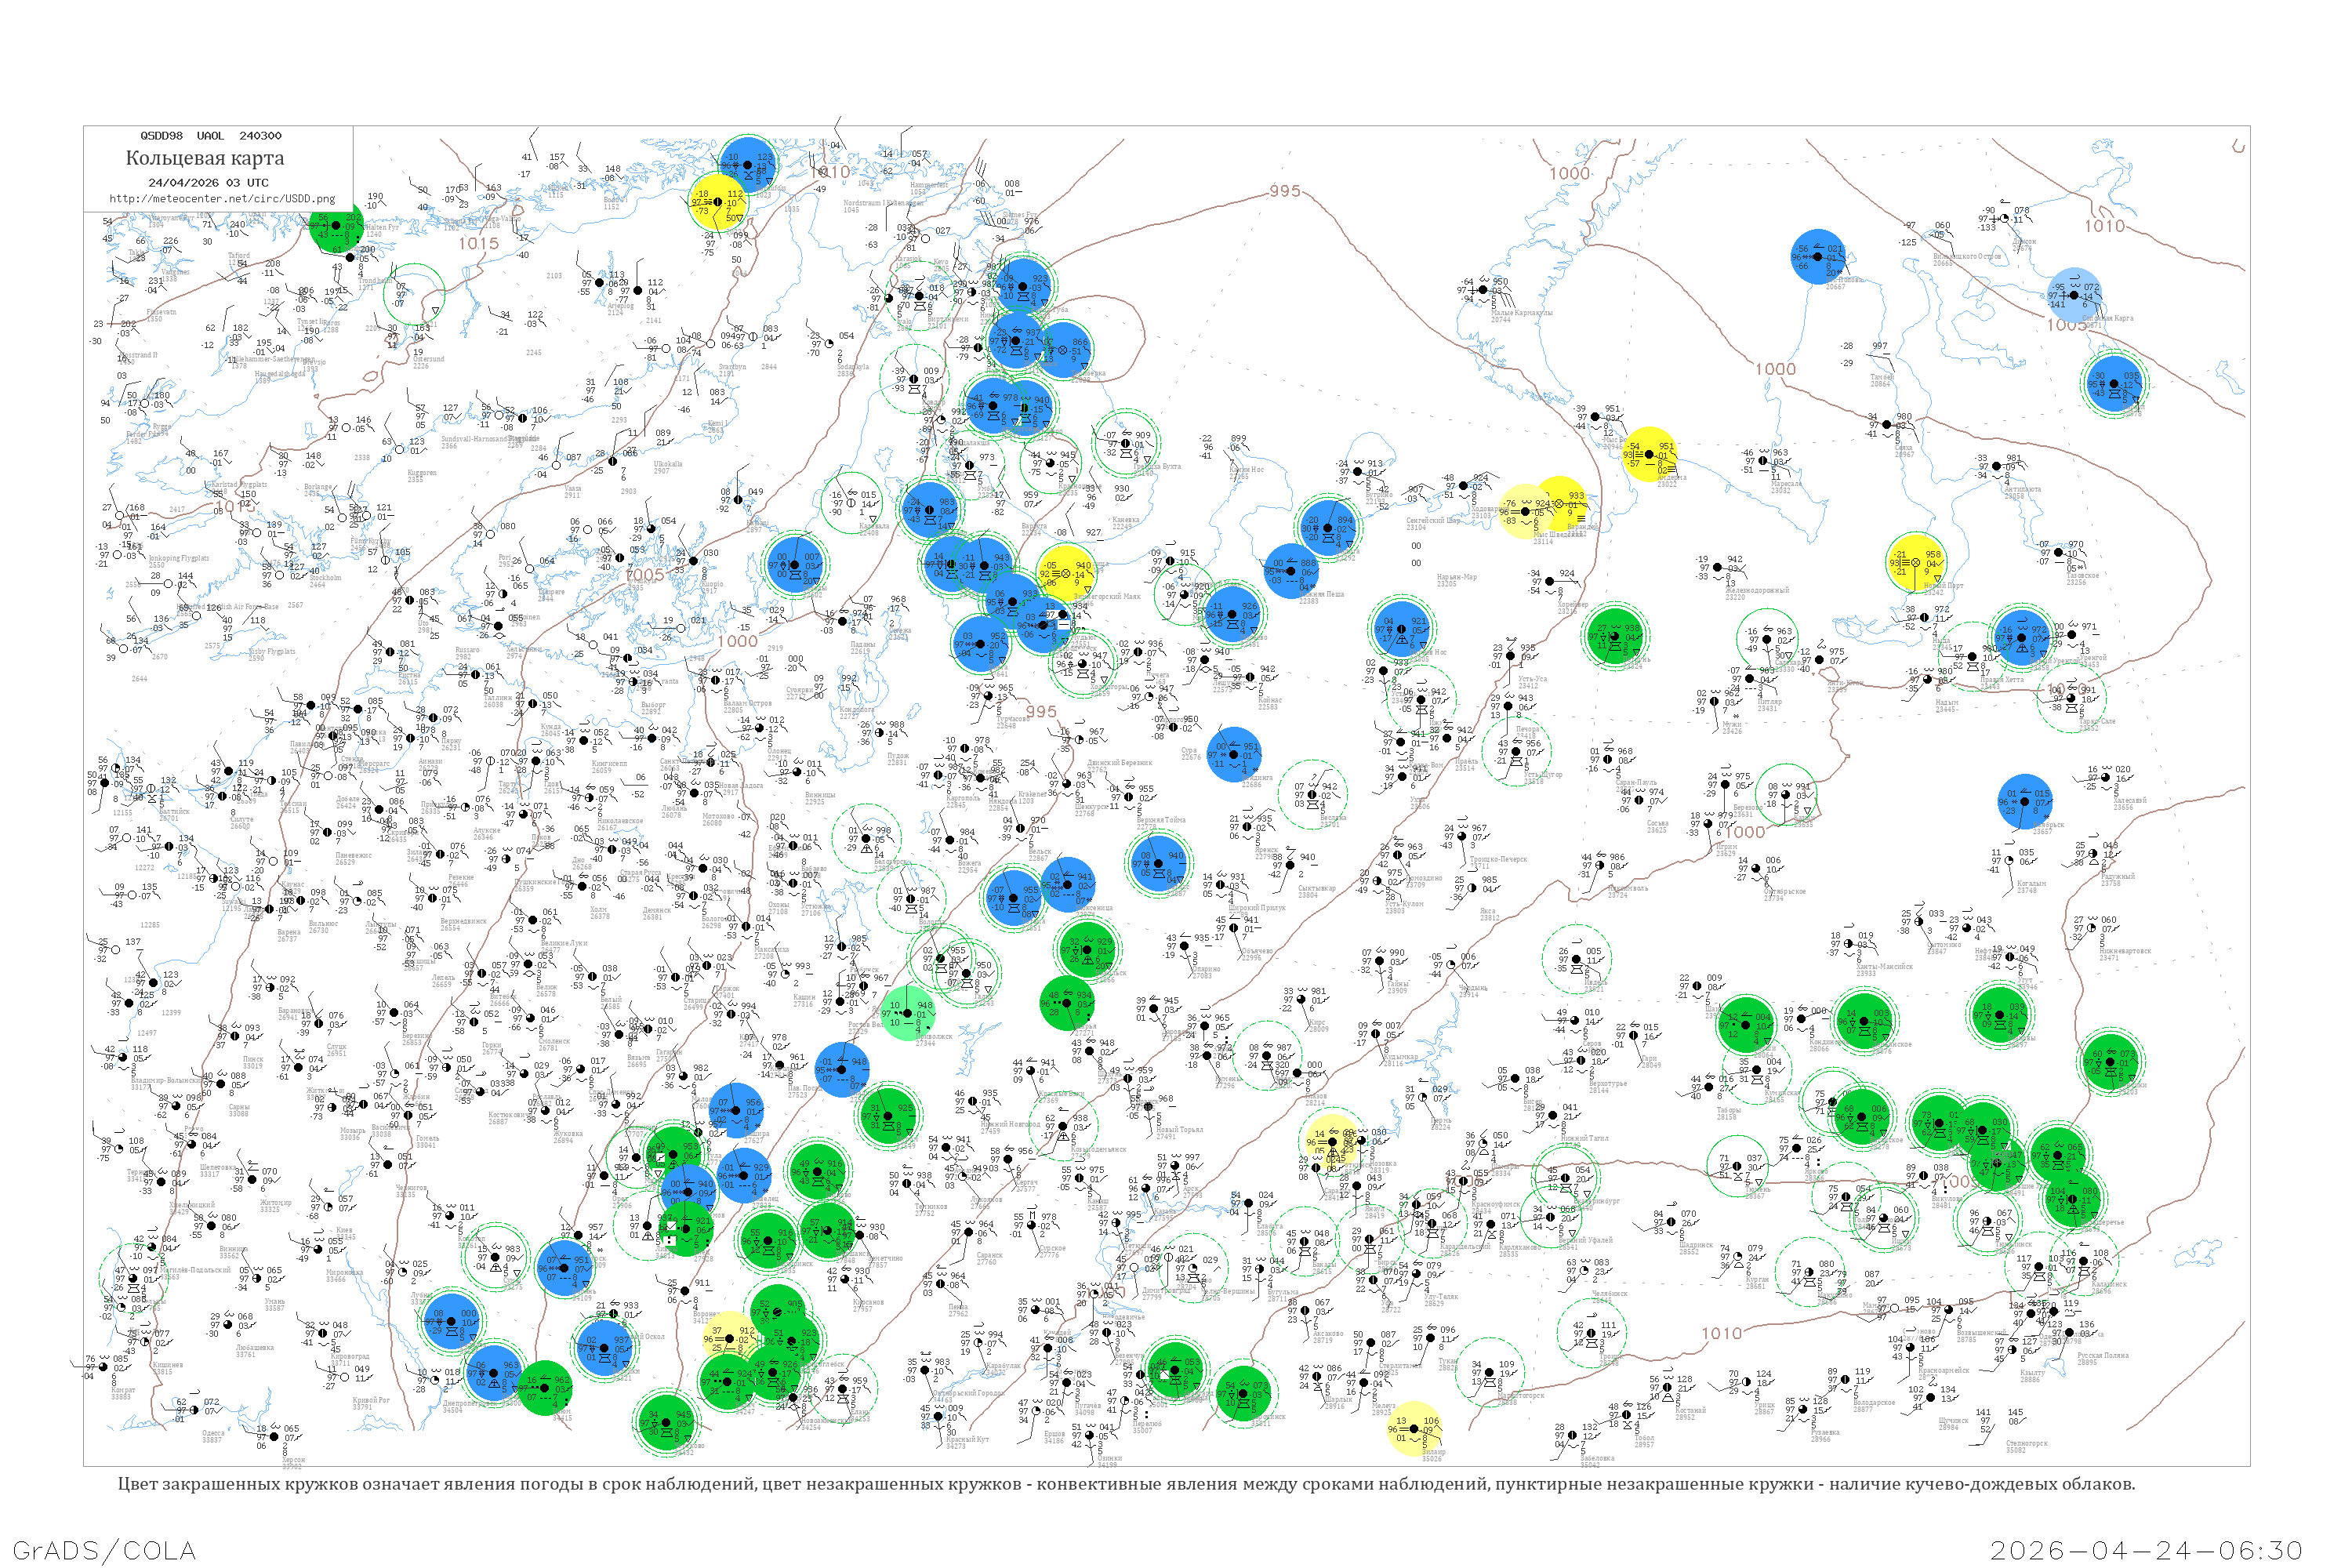Select the "Верхотурье" station label
Screen dimensions: 2352x1568
[1608, 1084]
